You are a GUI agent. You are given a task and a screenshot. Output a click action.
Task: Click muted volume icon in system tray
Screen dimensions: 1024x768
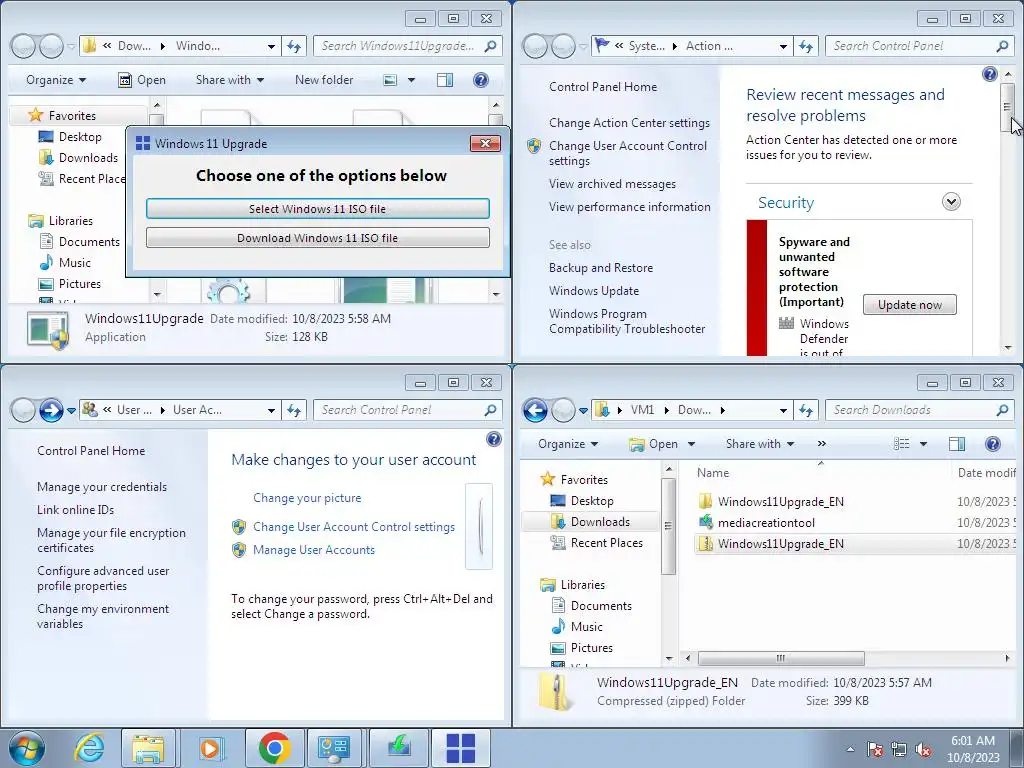(x=923, y=749)
